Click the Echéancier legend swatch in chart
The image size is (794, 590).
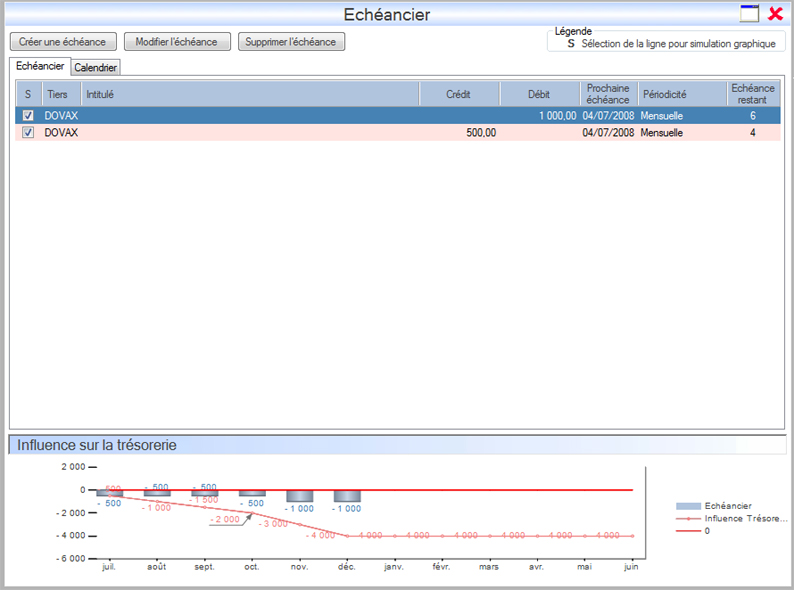click(x=688, y=506)
